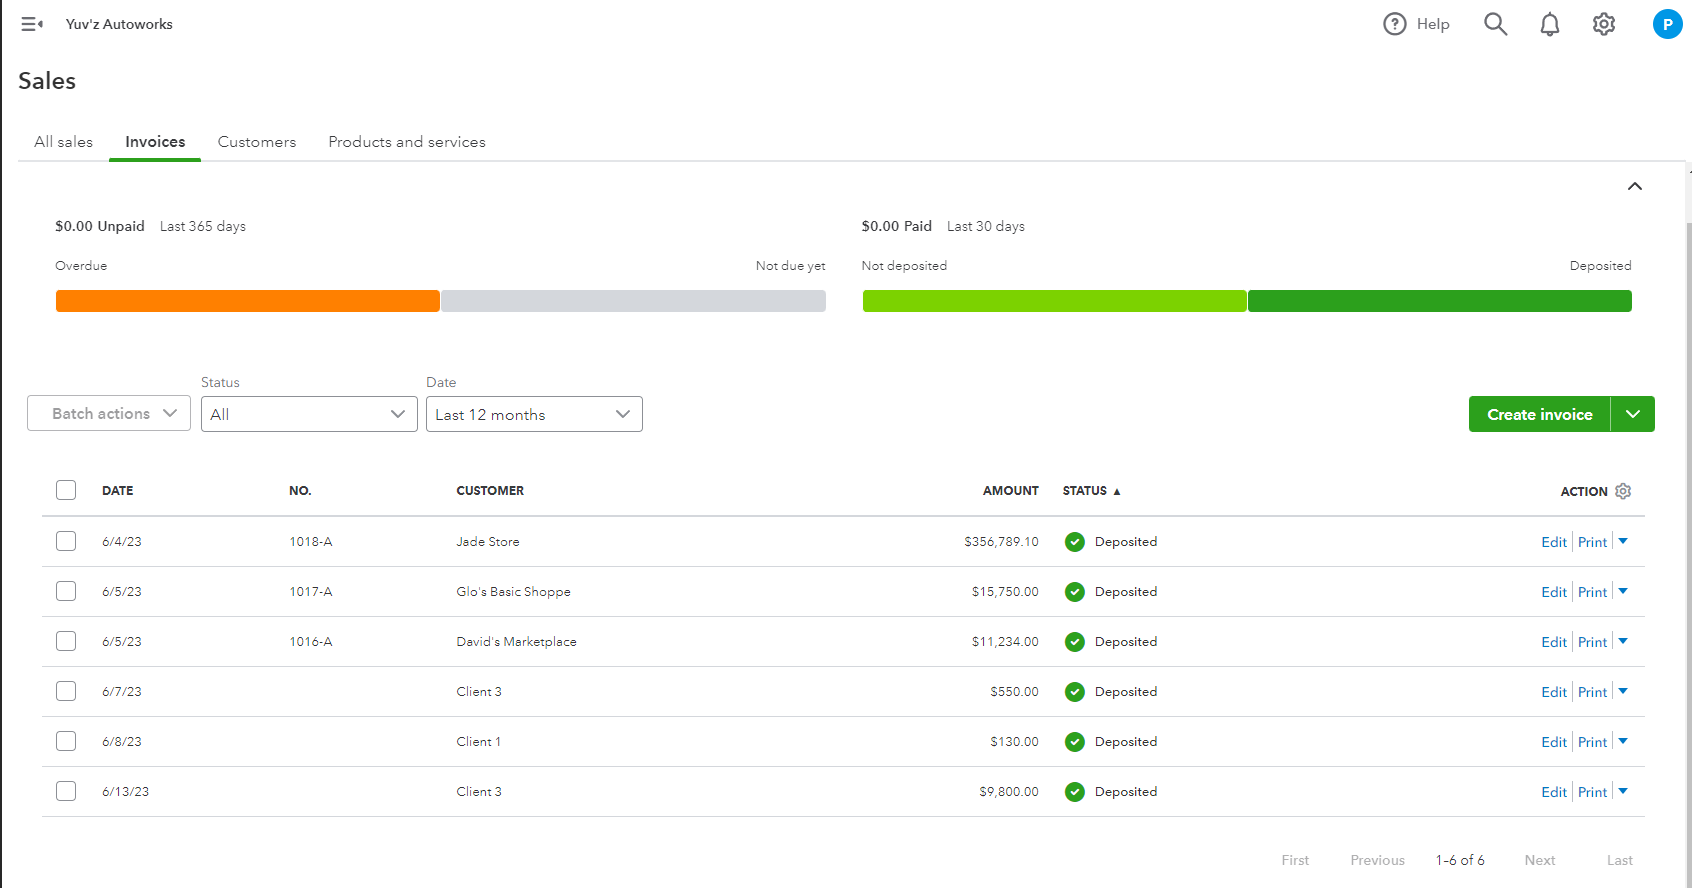
Task: Click the customer name Glo's Basic Shoppe
Action: coord(513,592)
